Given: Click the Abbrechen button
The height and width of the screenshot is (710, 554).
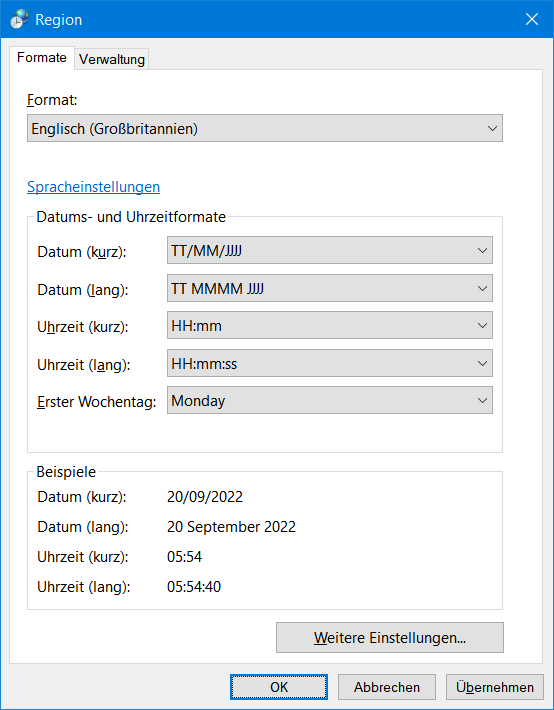Looking at the screenshot, I should [386, 687].
